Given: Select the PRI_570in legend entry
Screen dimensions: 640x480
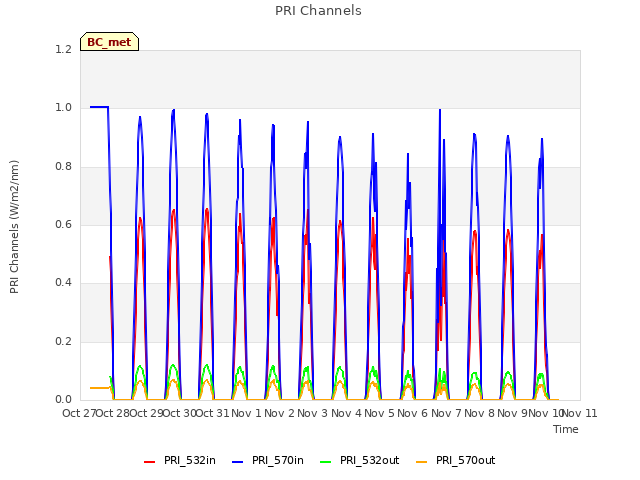Looking at the screenshot, I should tap(268, 461).
